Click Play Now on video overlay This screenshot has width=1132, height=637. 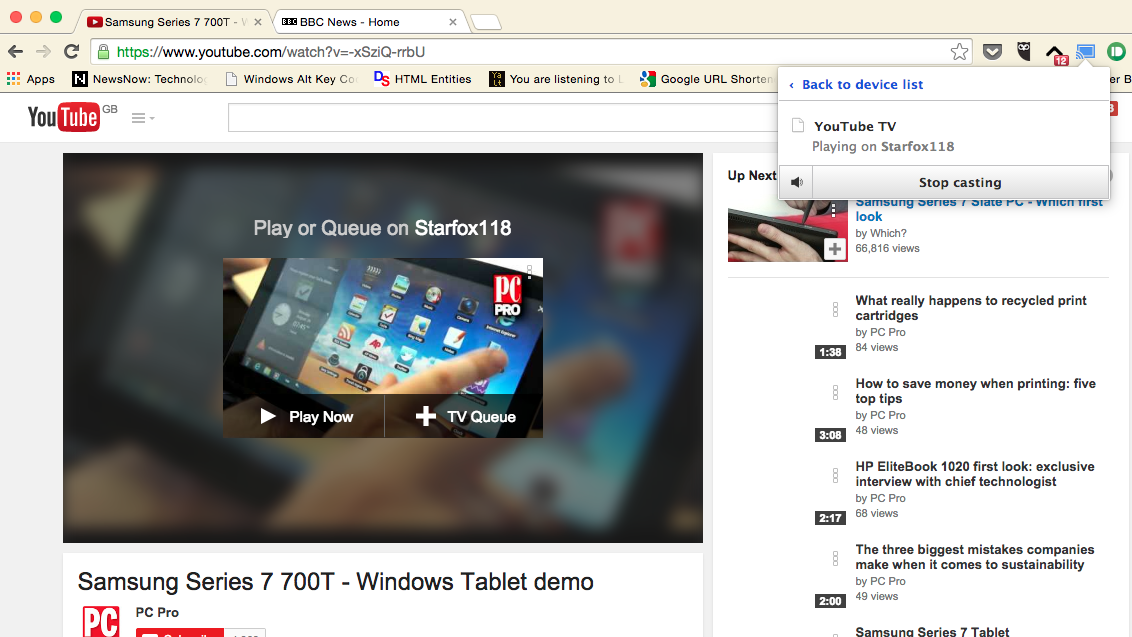[x=305, y=417]
